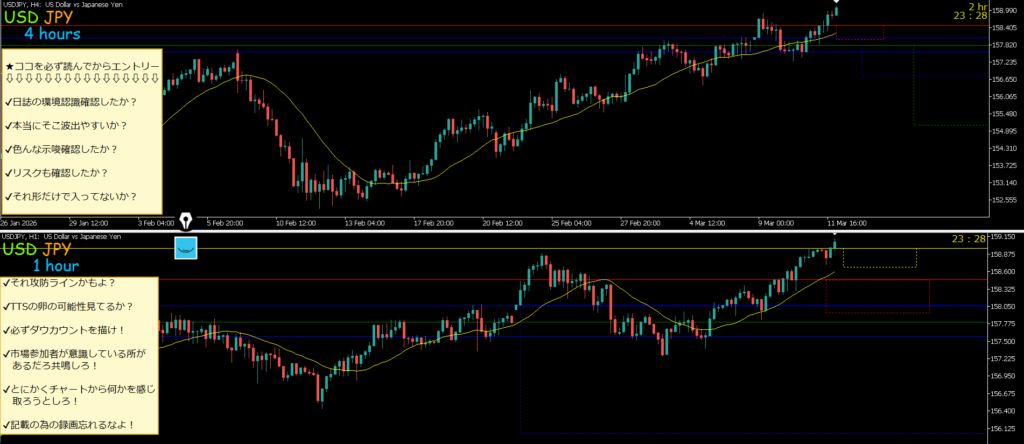Click the '日誌の環境認識確認したか？' checklist item
The height and width of the screenshot is (444, 1024).
[71, 102]
